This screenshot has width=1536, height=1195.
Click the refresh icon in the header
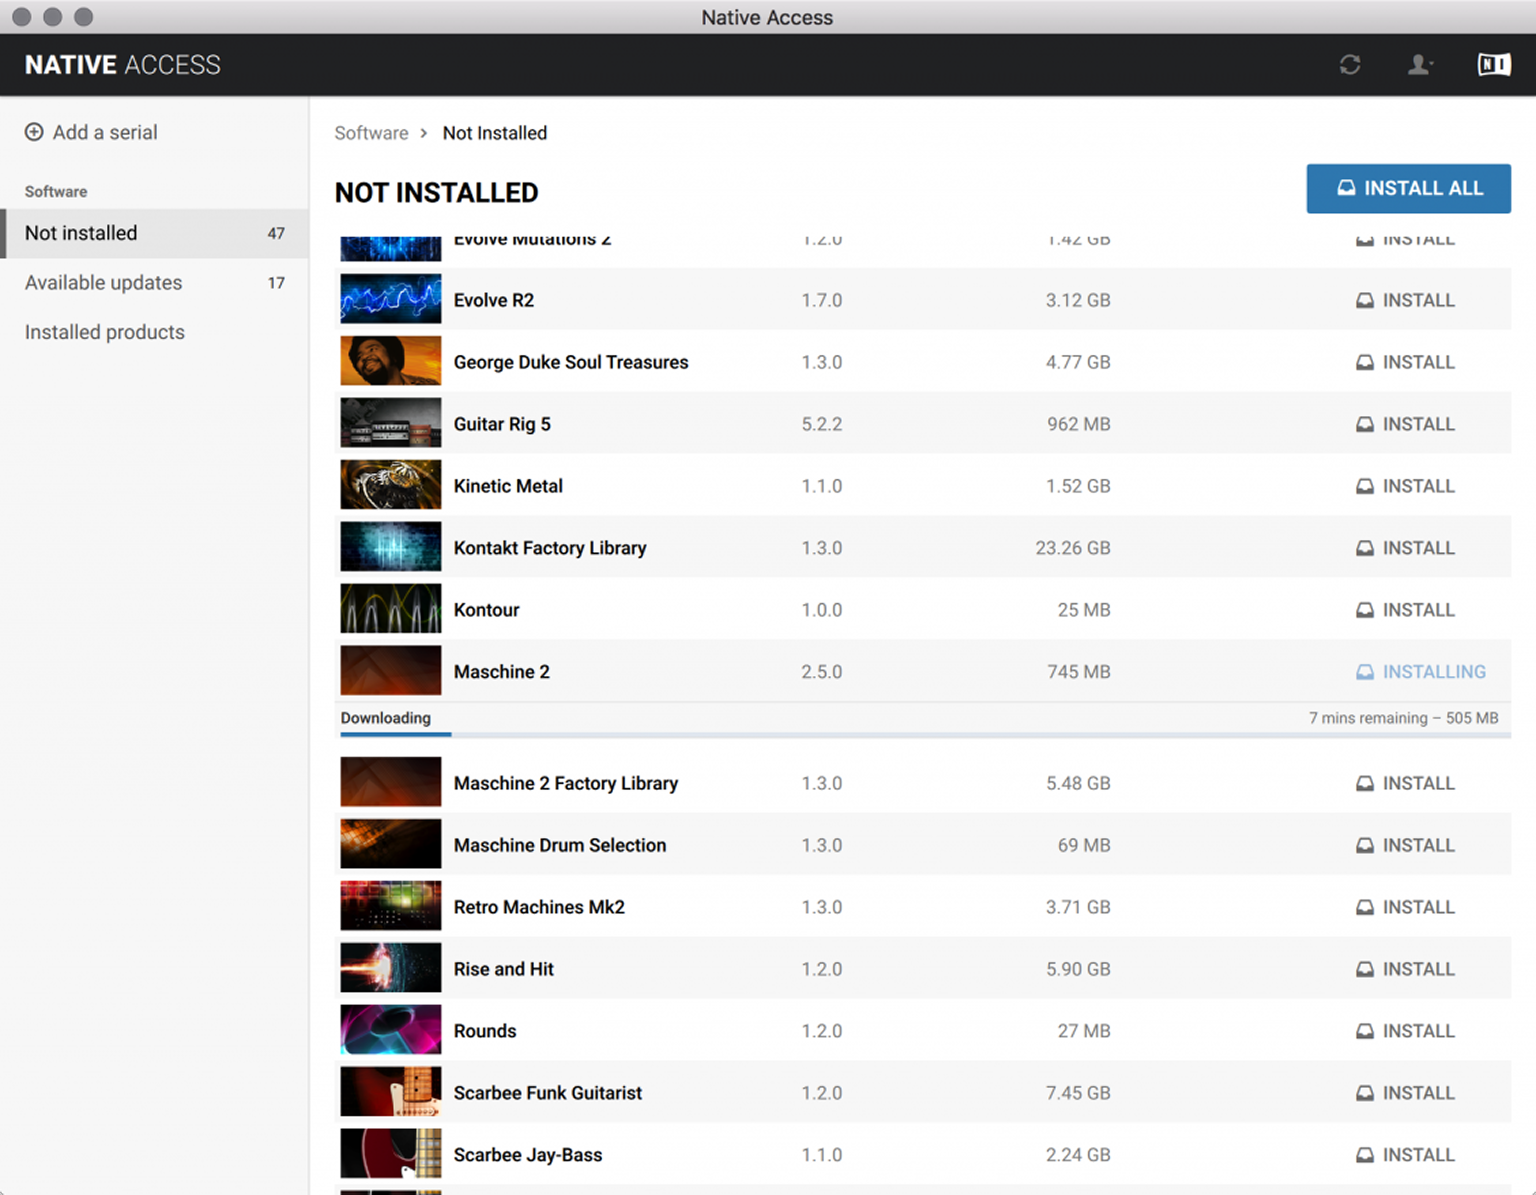tap(1350, 65)
